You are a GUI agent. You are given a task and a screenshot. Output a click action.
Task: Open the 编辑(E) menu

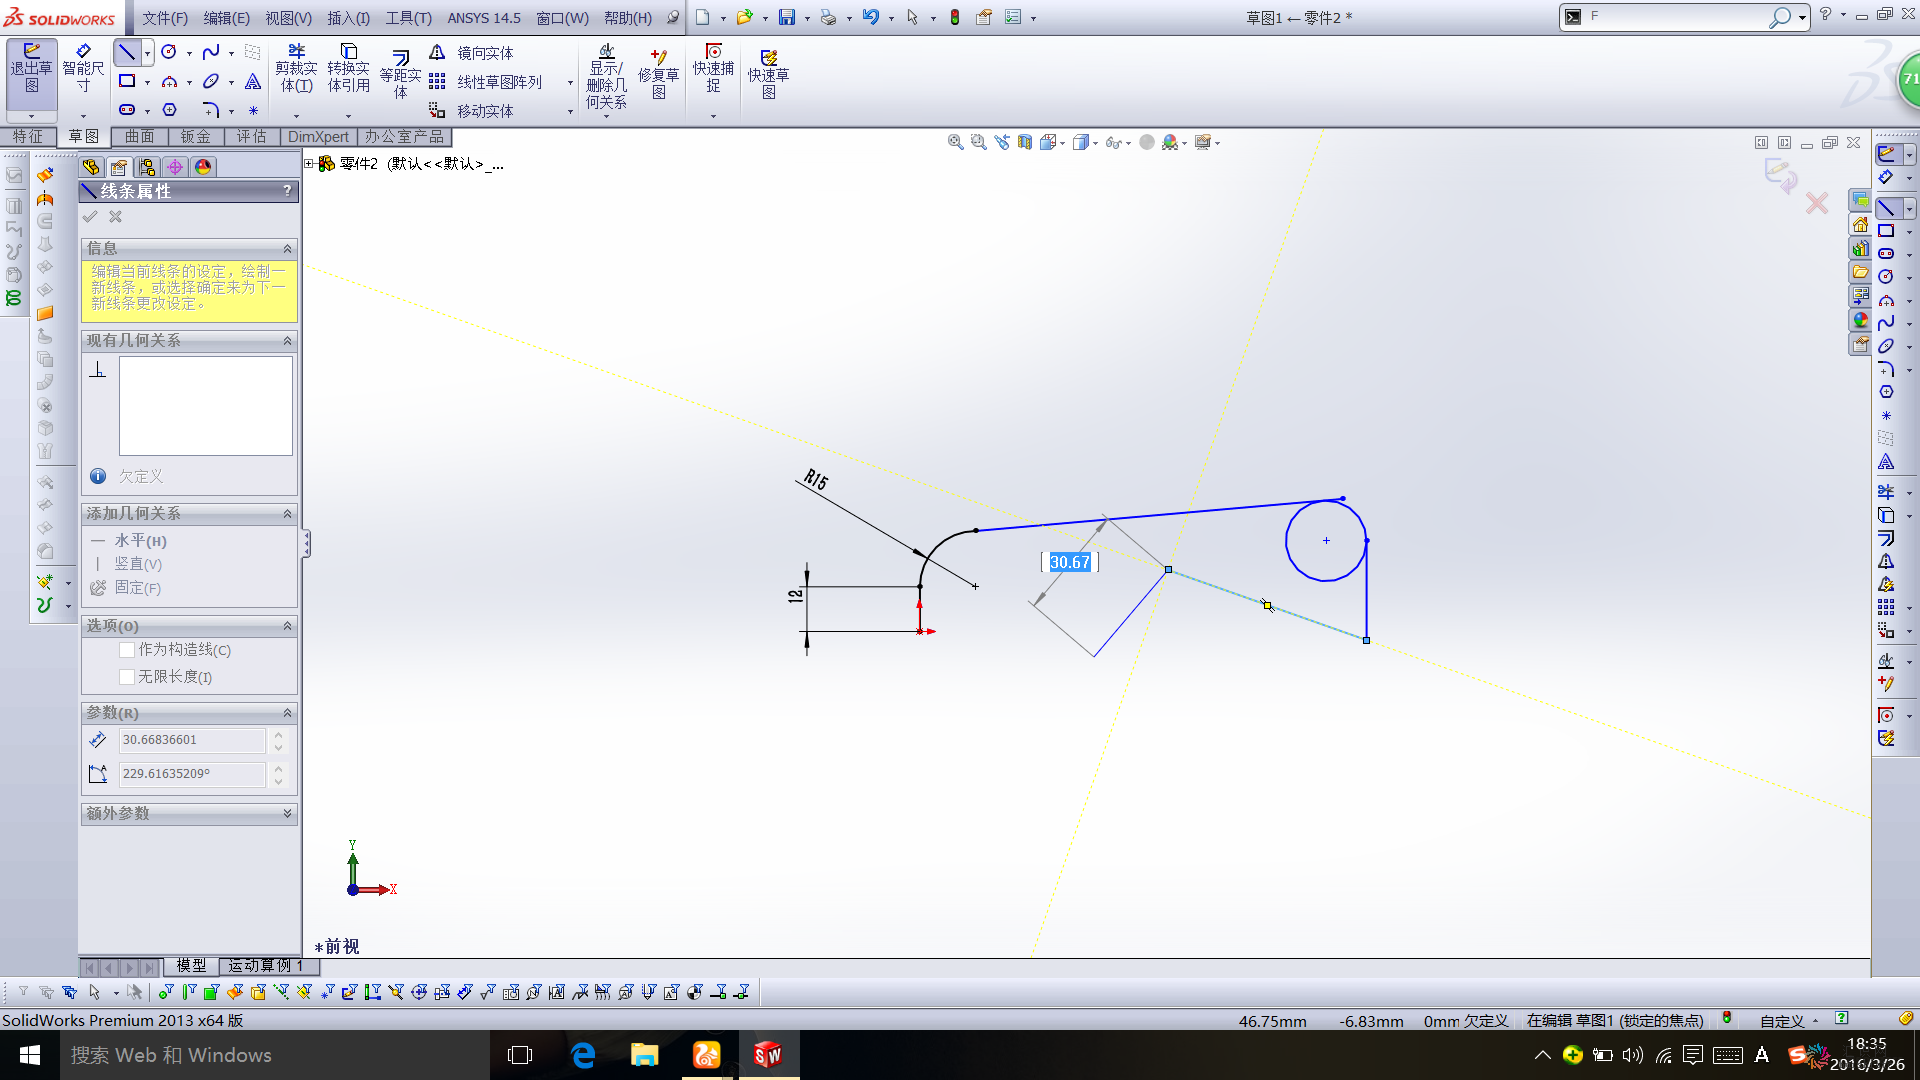[x=227, y=18]
